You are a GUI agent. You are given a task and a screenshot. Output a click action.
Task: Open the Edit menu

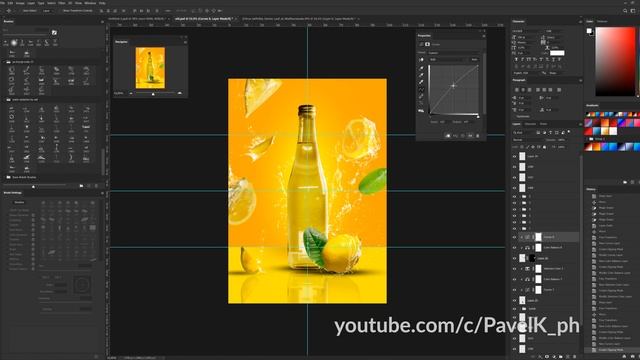[x=11, y=3]
